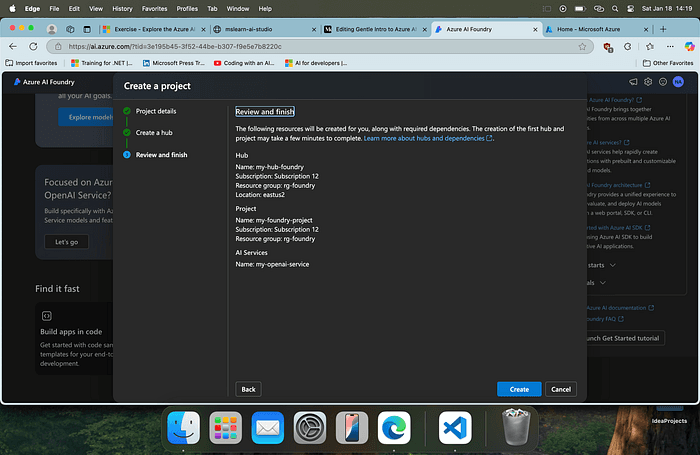
Task: Open the History menu
Action: pyautogui.click(x=122, y=8)
